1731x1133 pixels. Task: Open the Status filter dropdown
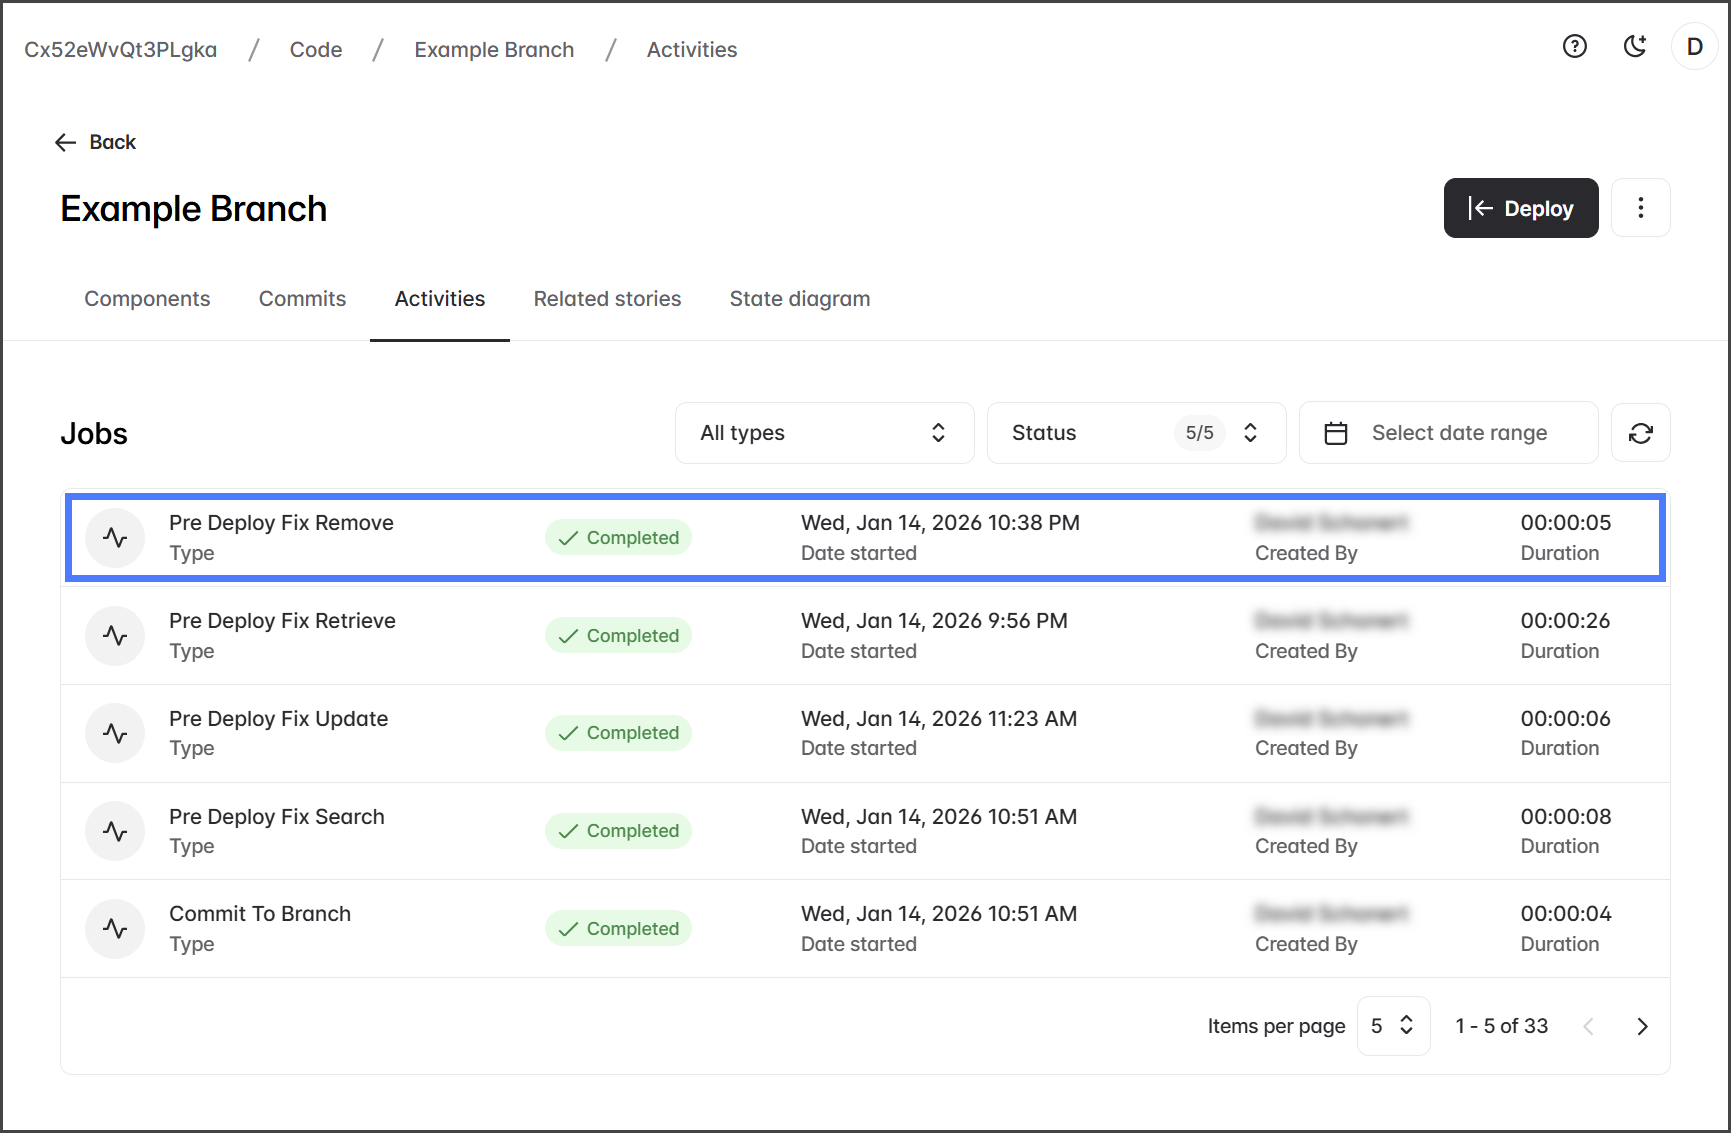pos(1135,433)
